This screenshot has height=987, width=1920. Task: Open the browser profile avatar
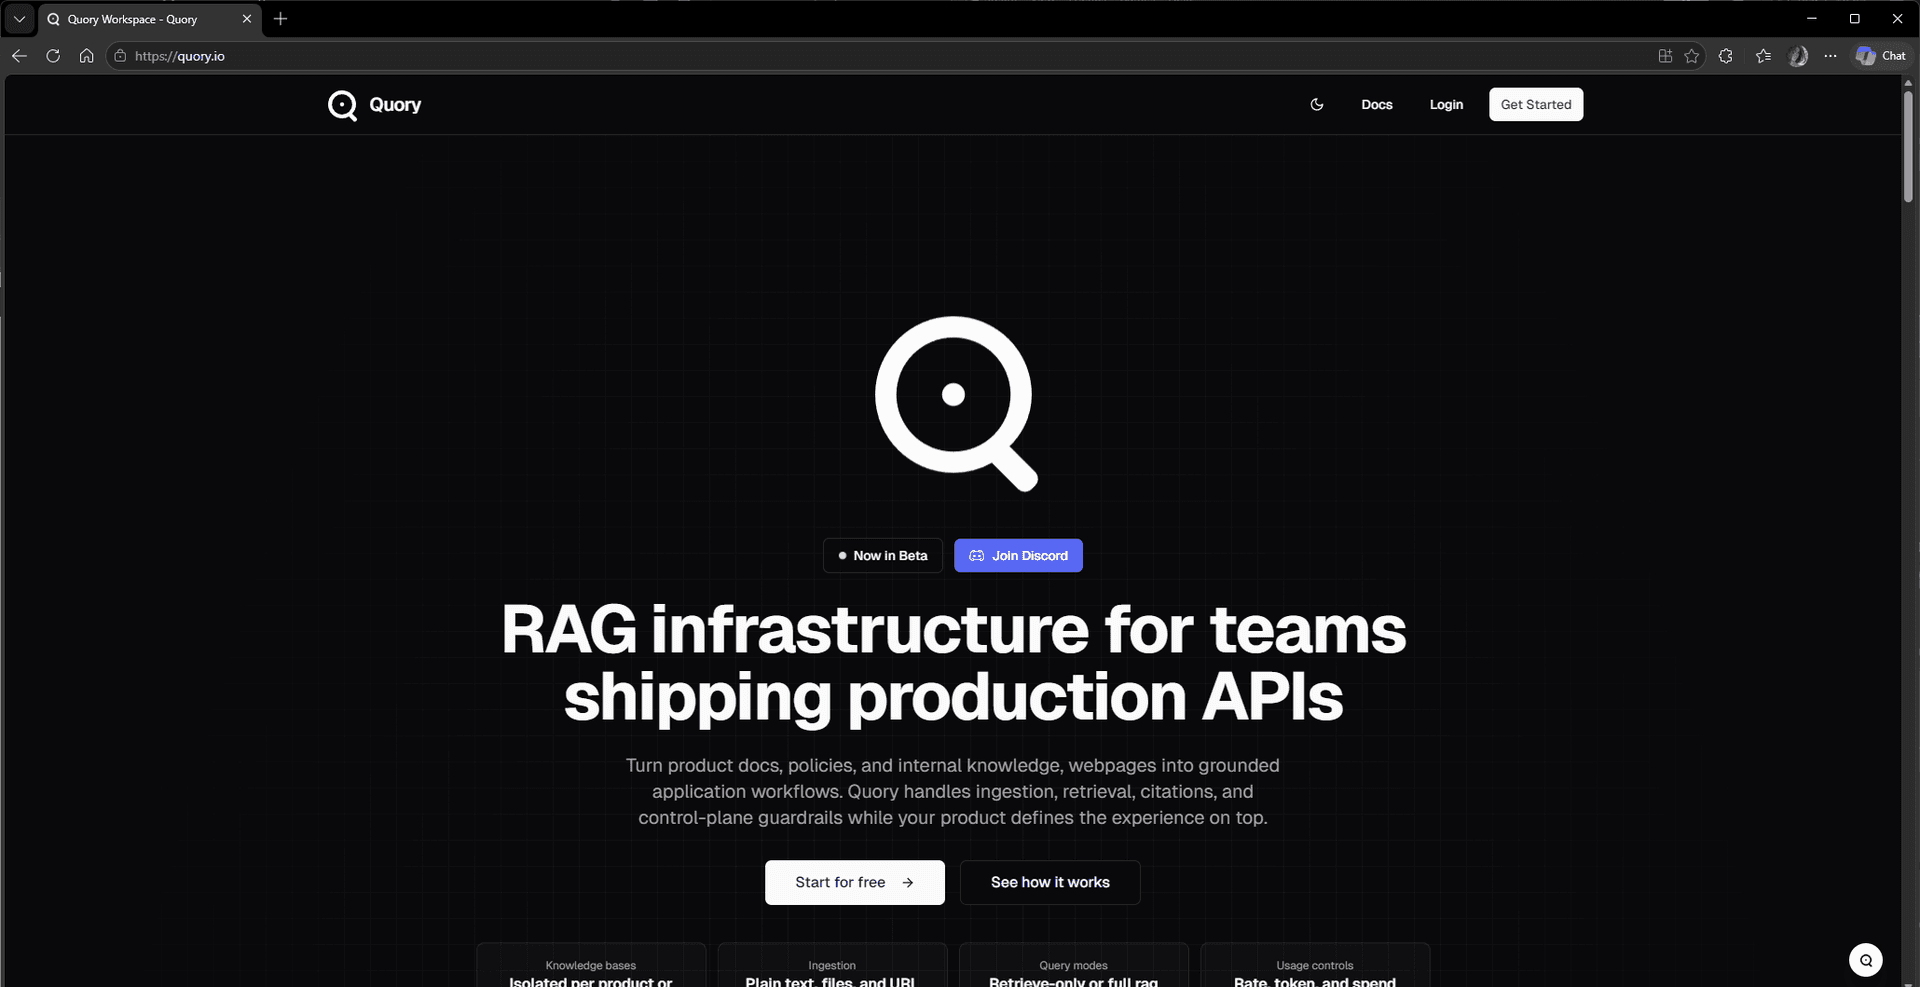[x=1798, y=56]
